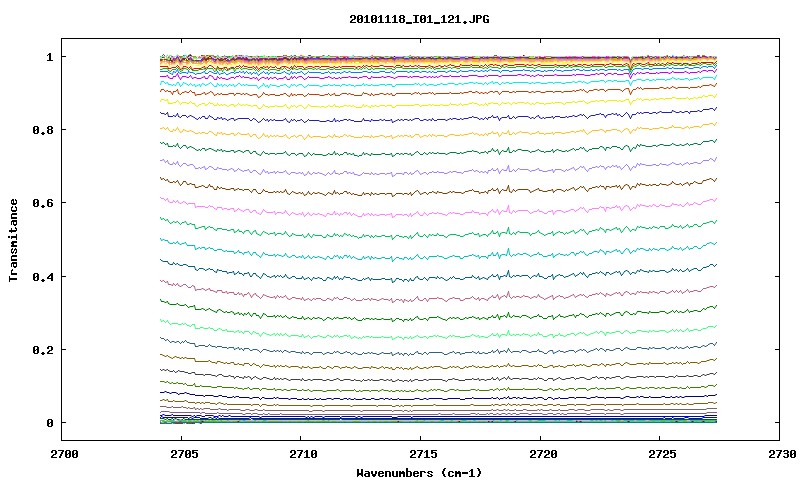
Task: Click the y-axis tick label 0
Action: tap(49, 423)
